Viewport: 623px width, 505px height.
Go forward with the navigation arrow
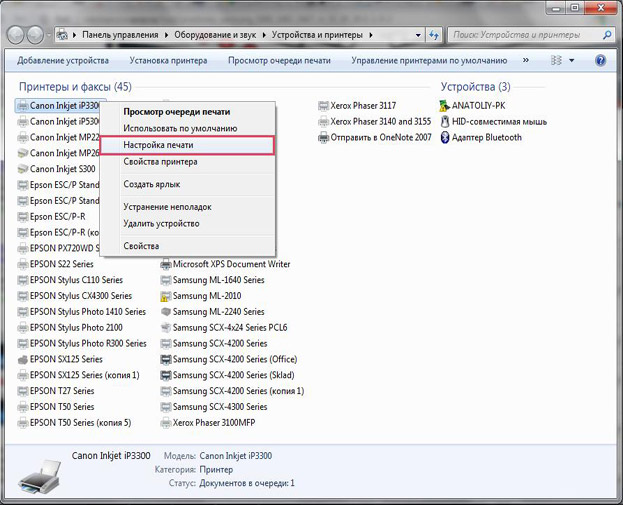point(35,35)
